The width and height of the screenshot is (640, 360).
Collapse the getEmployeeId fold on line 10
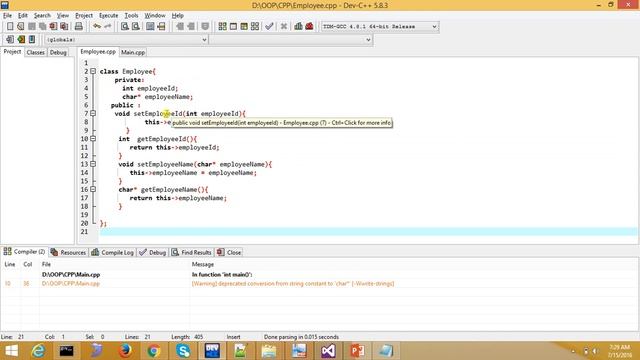click(93, 138)
